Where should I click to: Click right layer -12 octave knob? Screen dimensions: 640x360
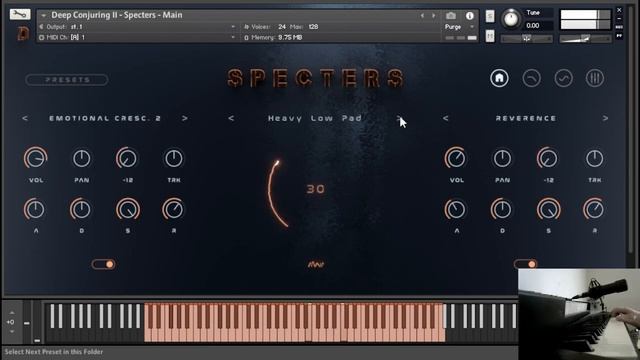pos(547,158)
